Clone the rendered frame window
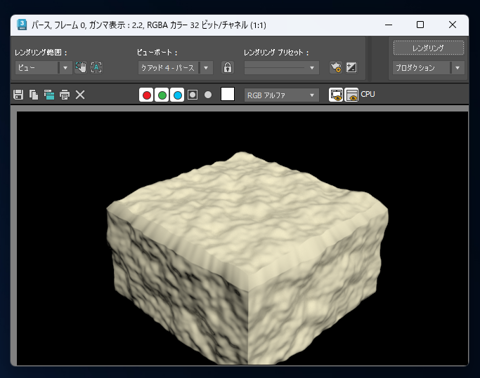This screenshot has width=480, height=378. [49, 95]
